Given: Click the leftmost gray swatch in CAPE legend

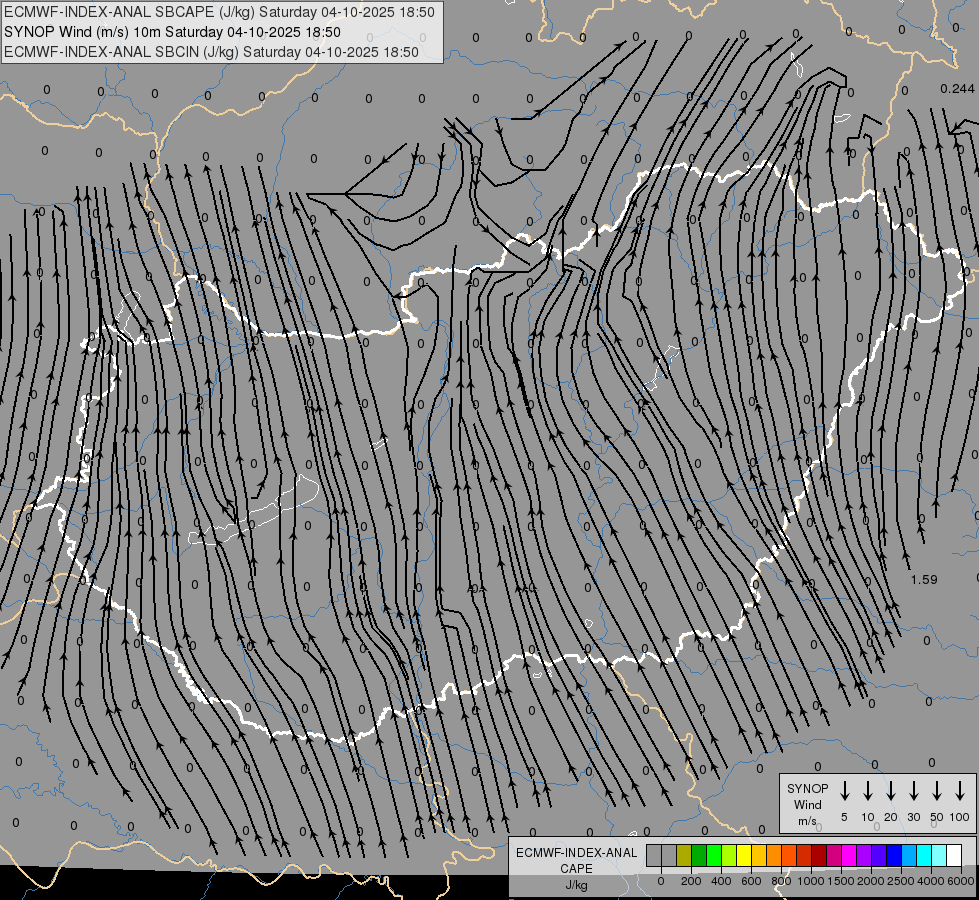Looking at the screenshot, I should (654, 855).
